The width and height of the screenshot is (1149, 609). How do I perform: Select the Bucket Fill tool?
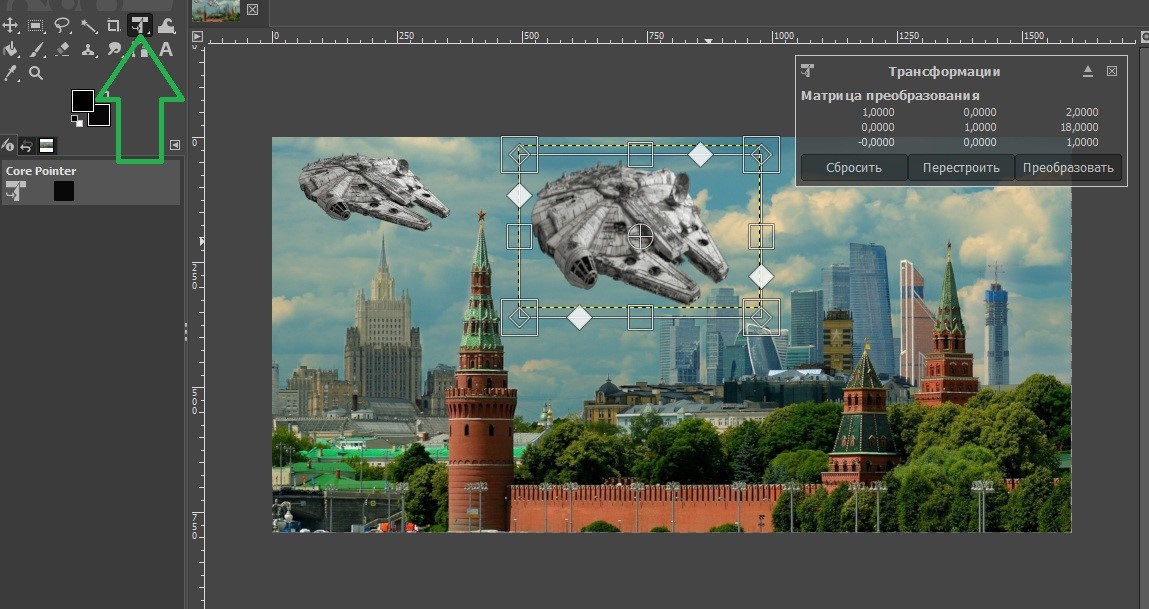click(11, 49)
